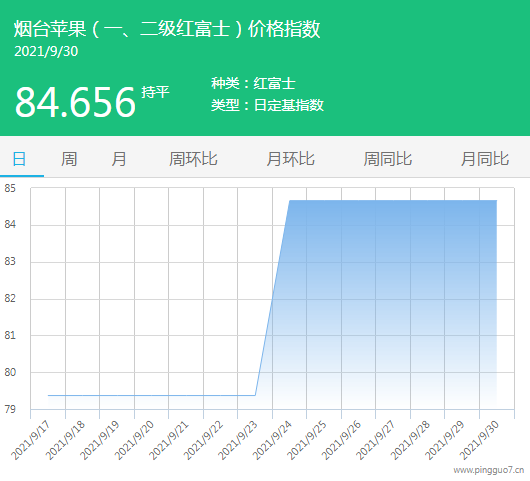Screen dimensions: 530x481
Task: Click the 2021/9/30 date under the title
Action: pos(46,51)
